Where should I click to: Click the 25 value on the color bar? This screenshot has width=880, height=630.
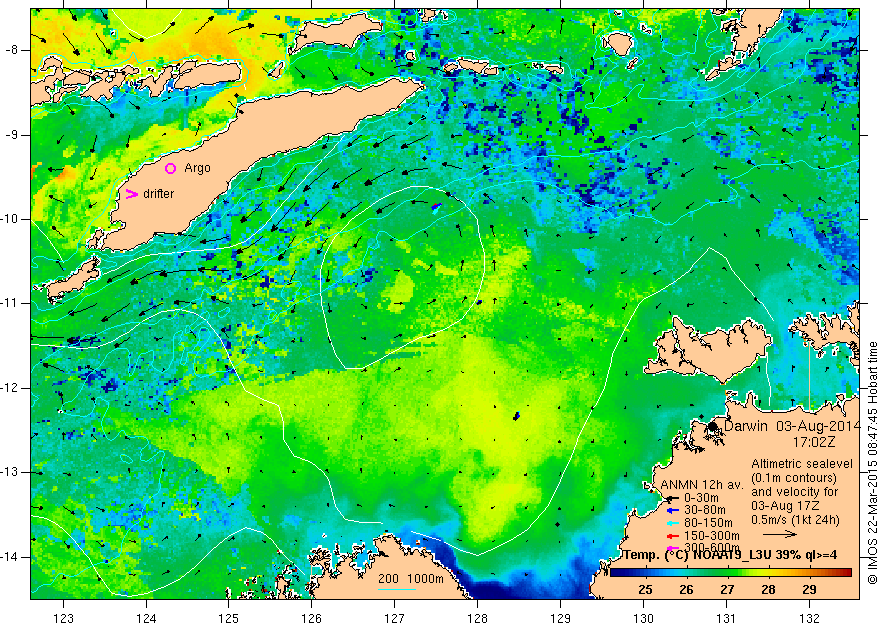coord(645,590)
